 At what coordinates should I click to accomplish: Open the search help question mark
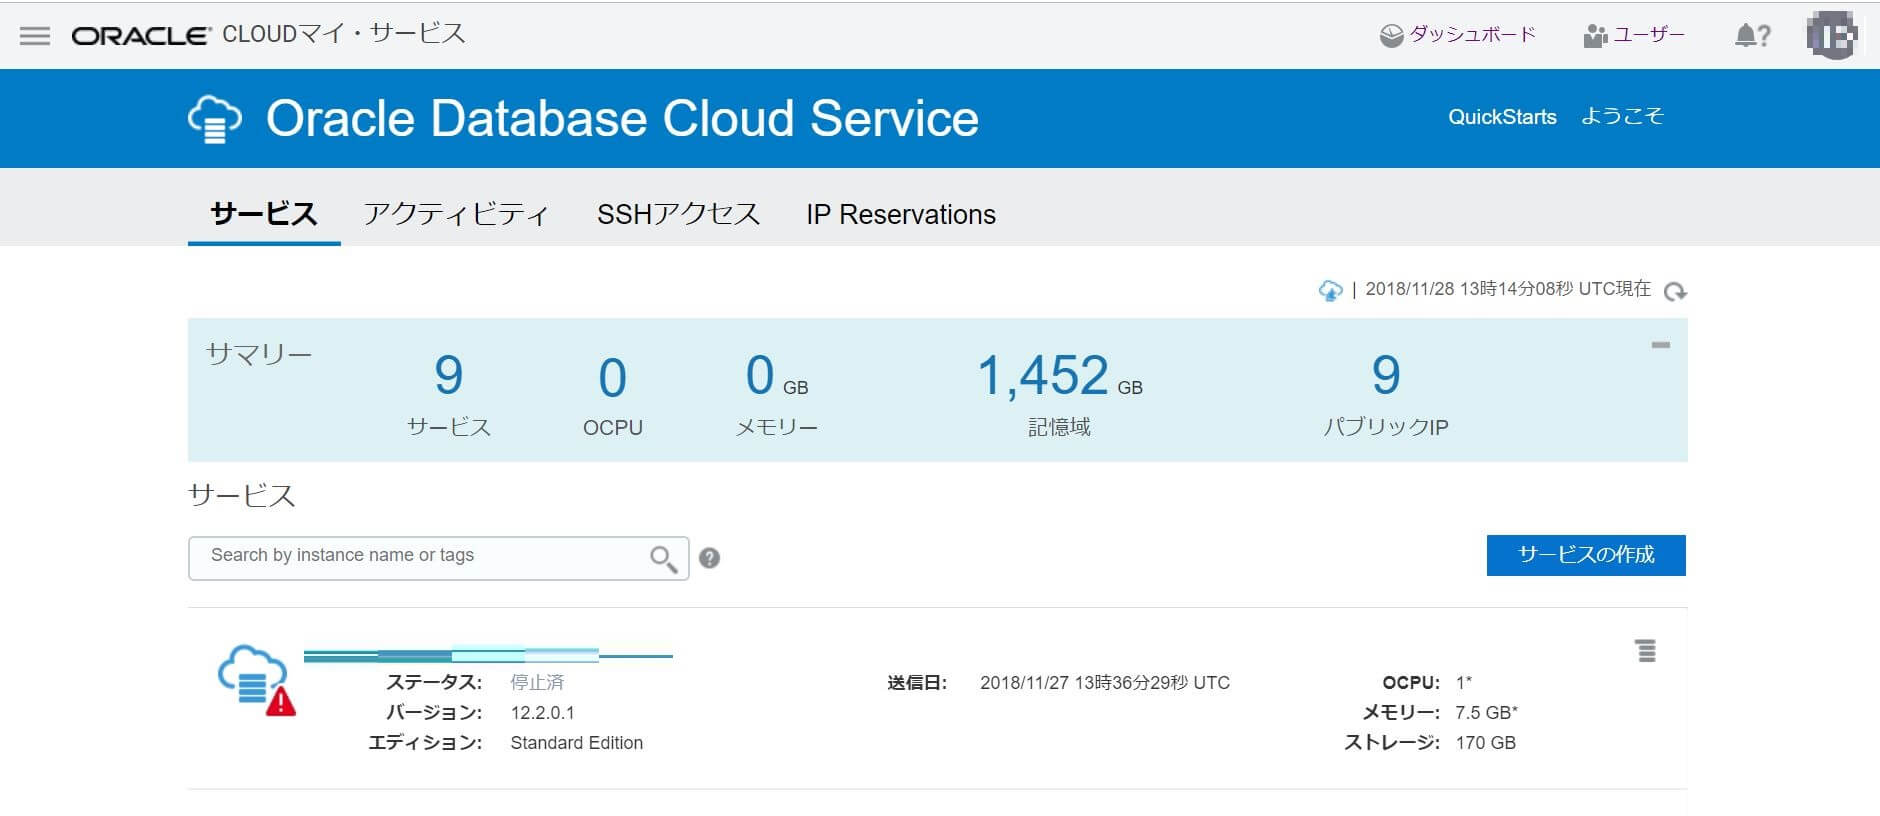click(x=709, y=558)
